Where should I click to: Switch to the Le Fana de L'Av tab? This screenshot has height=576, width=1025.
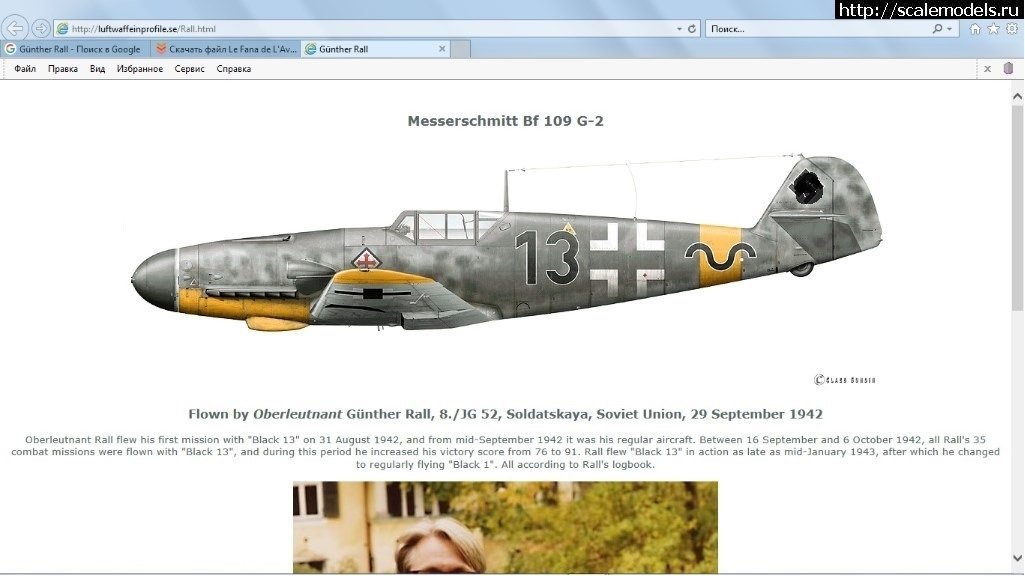coord(226,49)
